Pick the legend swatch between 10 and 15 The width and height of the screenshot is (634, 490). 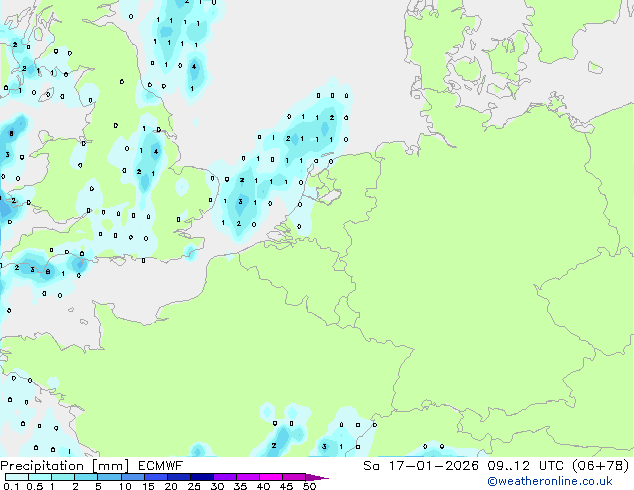point(132,477)
